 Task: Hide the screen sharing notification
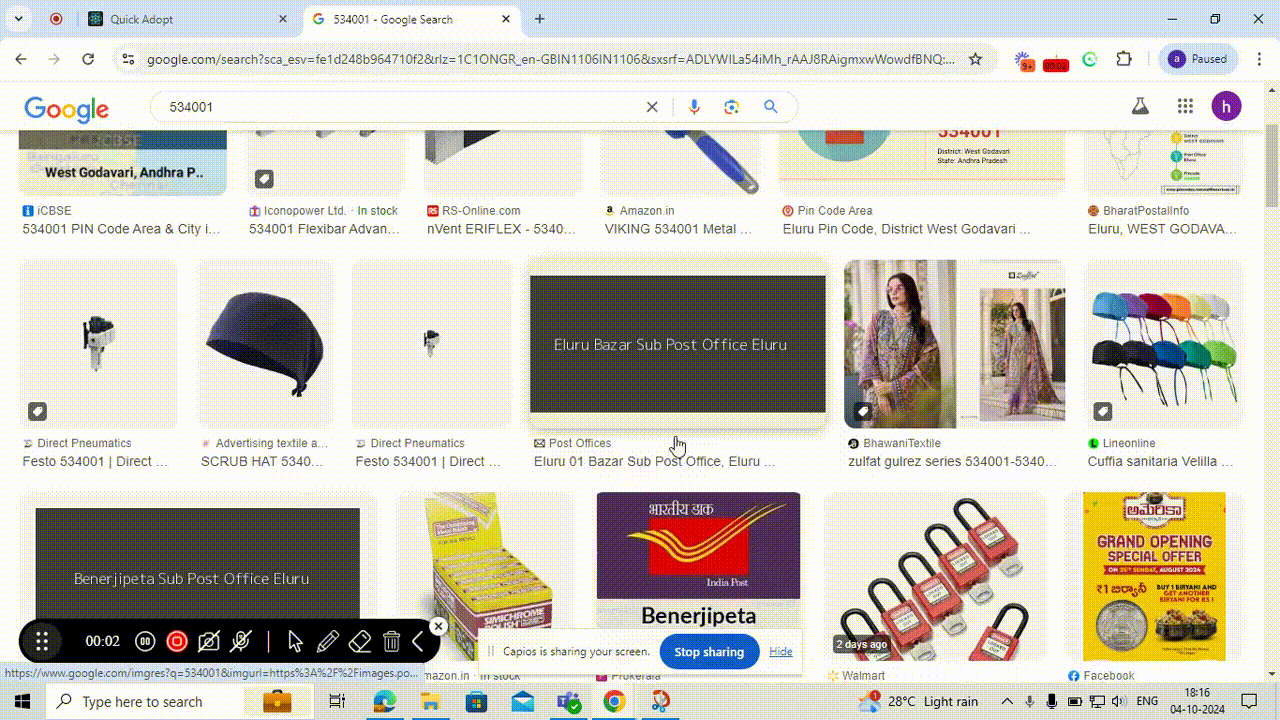coord(781,652)
